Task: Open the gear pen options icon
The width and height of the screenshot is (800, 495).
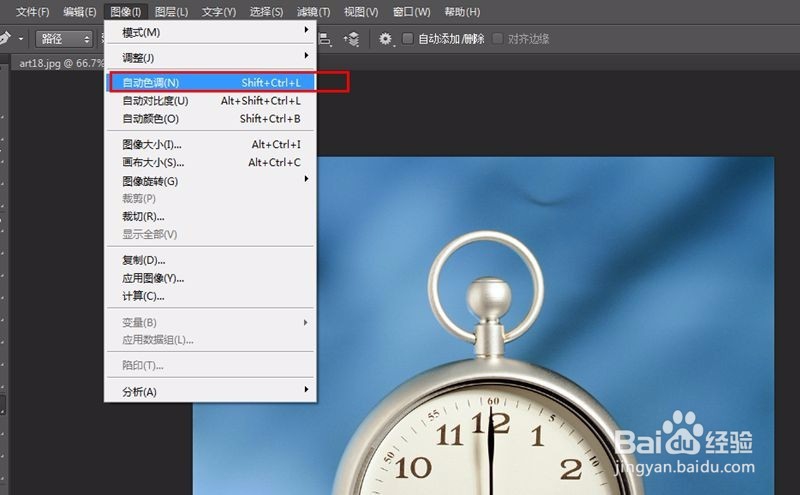Action: tap(386, 39)
